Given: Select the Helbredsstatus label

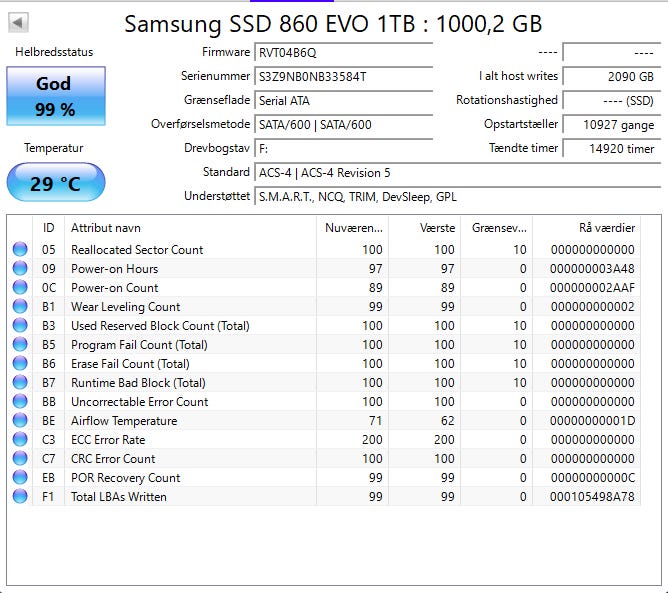Looking at the screenshot, I should tap(54, 52).
